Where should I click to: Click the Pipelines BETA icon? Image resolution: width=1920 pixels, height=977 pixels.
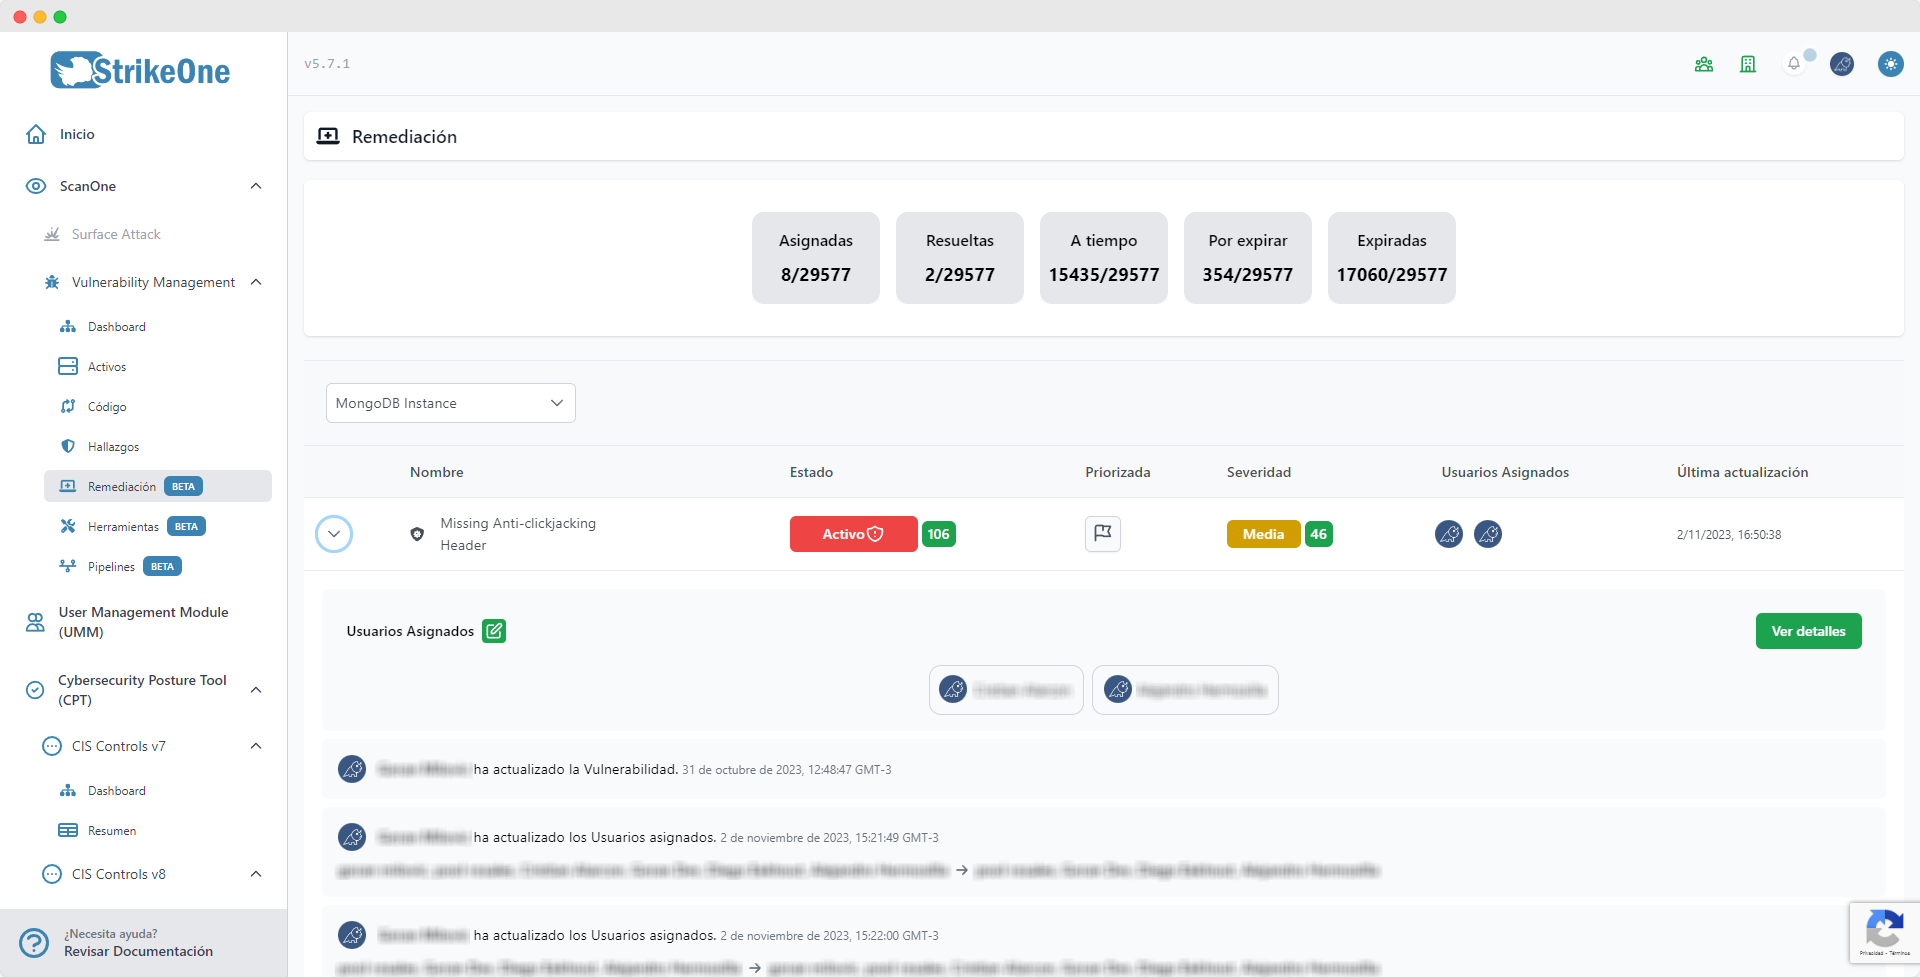click(x=67, y=566)
